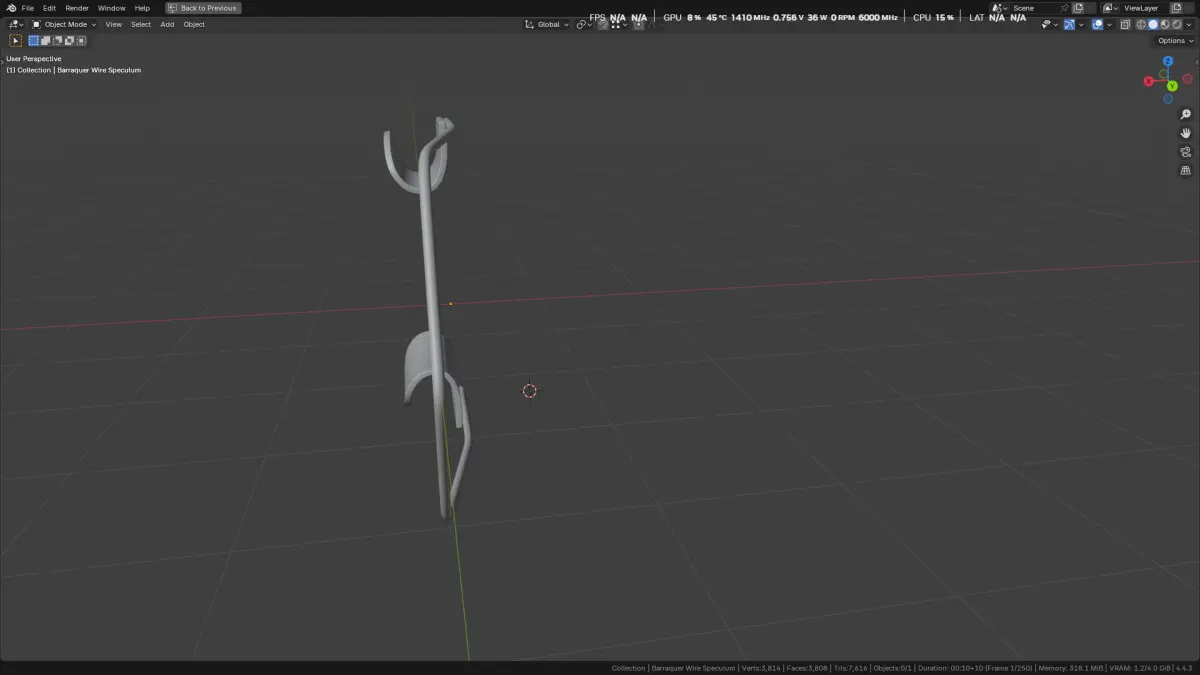Choose Intersect selection mode icon
The image size is (1200, 675).
pos(82,41)
